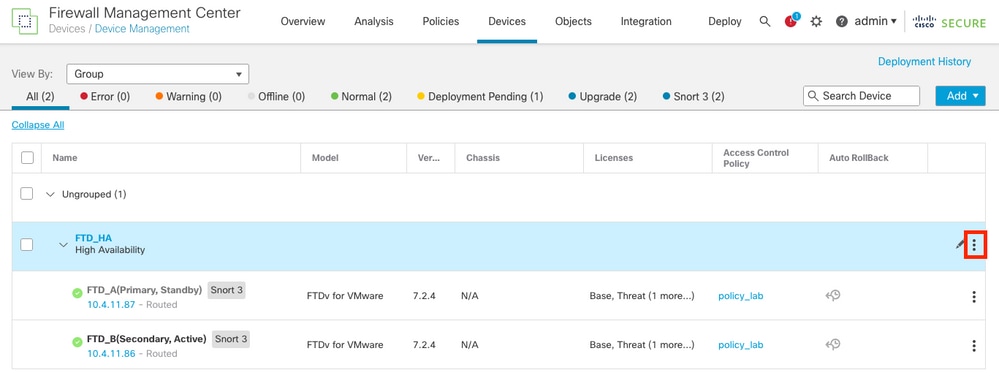Open the Device Management breadcrumb link

point(142,29)
